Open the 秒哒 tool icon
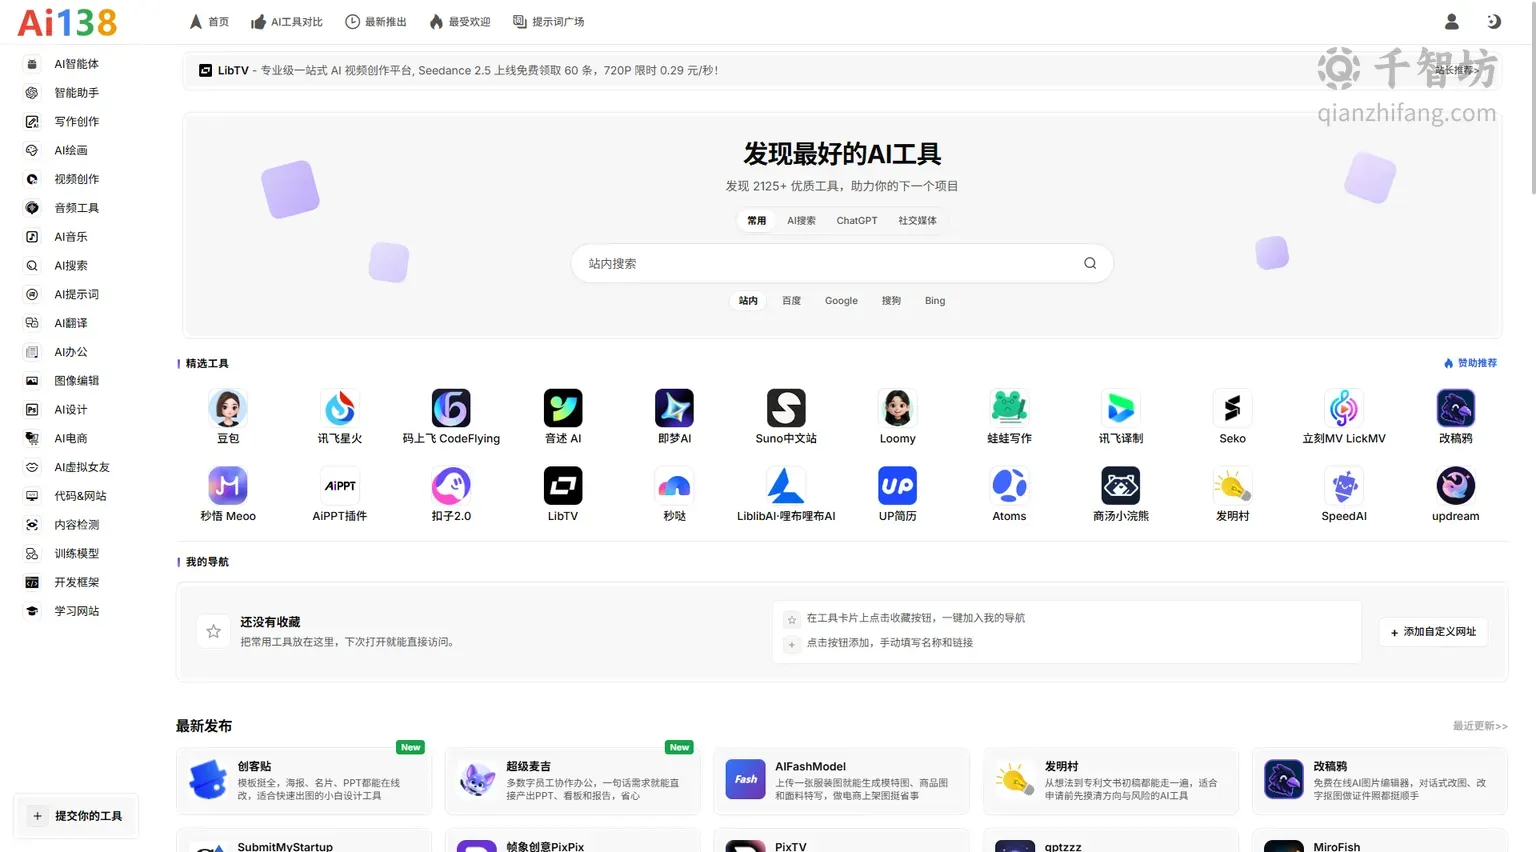1536x852 pixels. pyautogui.click(x=675, y=486)
